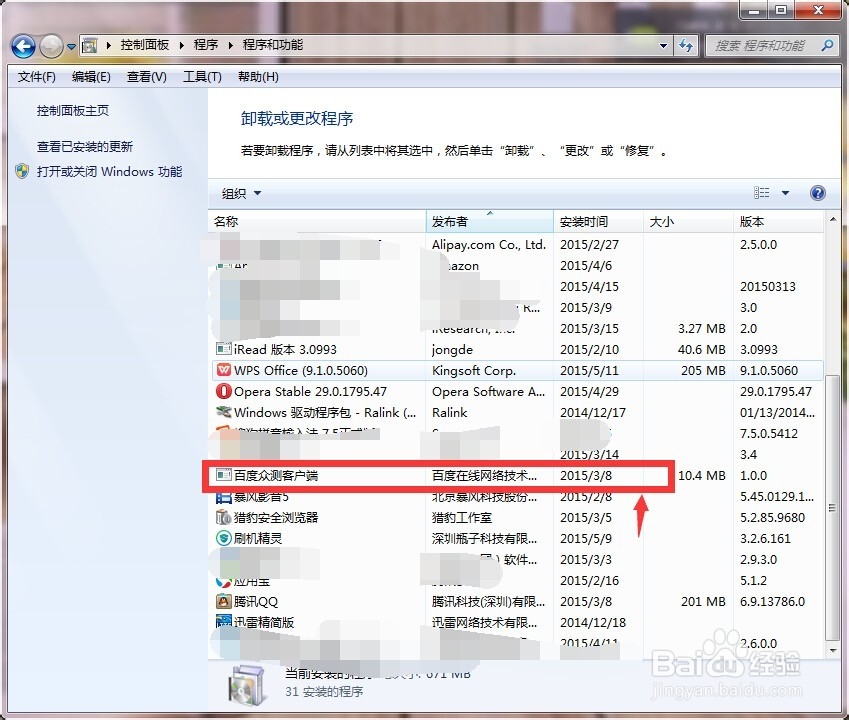The image size is (849, 720).
Task: Click the green 刷机精灵 icon
Action: [x=223, y=539]
